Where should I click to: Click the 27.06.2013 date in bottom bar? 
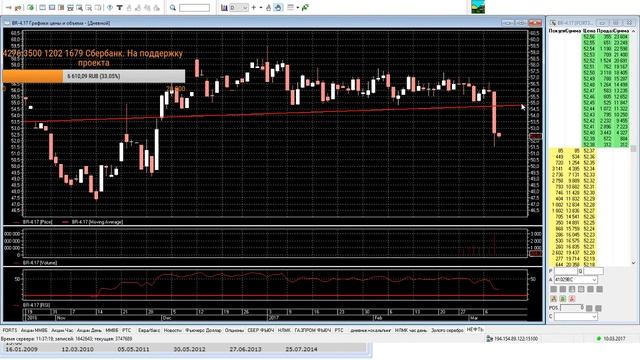click(245, 349)
